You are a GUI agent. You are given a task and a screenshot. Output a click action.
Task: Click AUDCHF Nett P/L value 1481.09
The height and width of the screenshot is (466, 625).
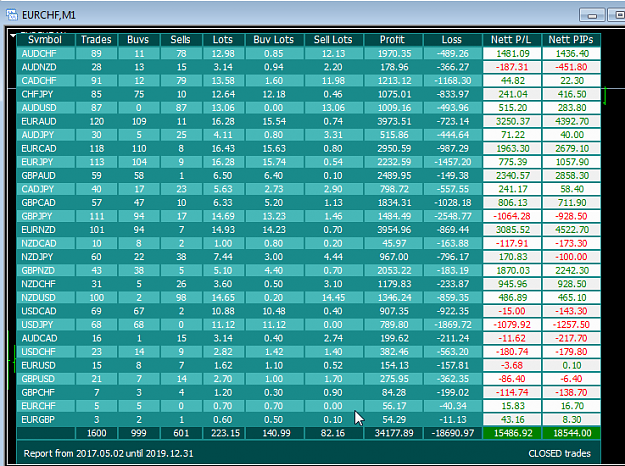[512, 53]
